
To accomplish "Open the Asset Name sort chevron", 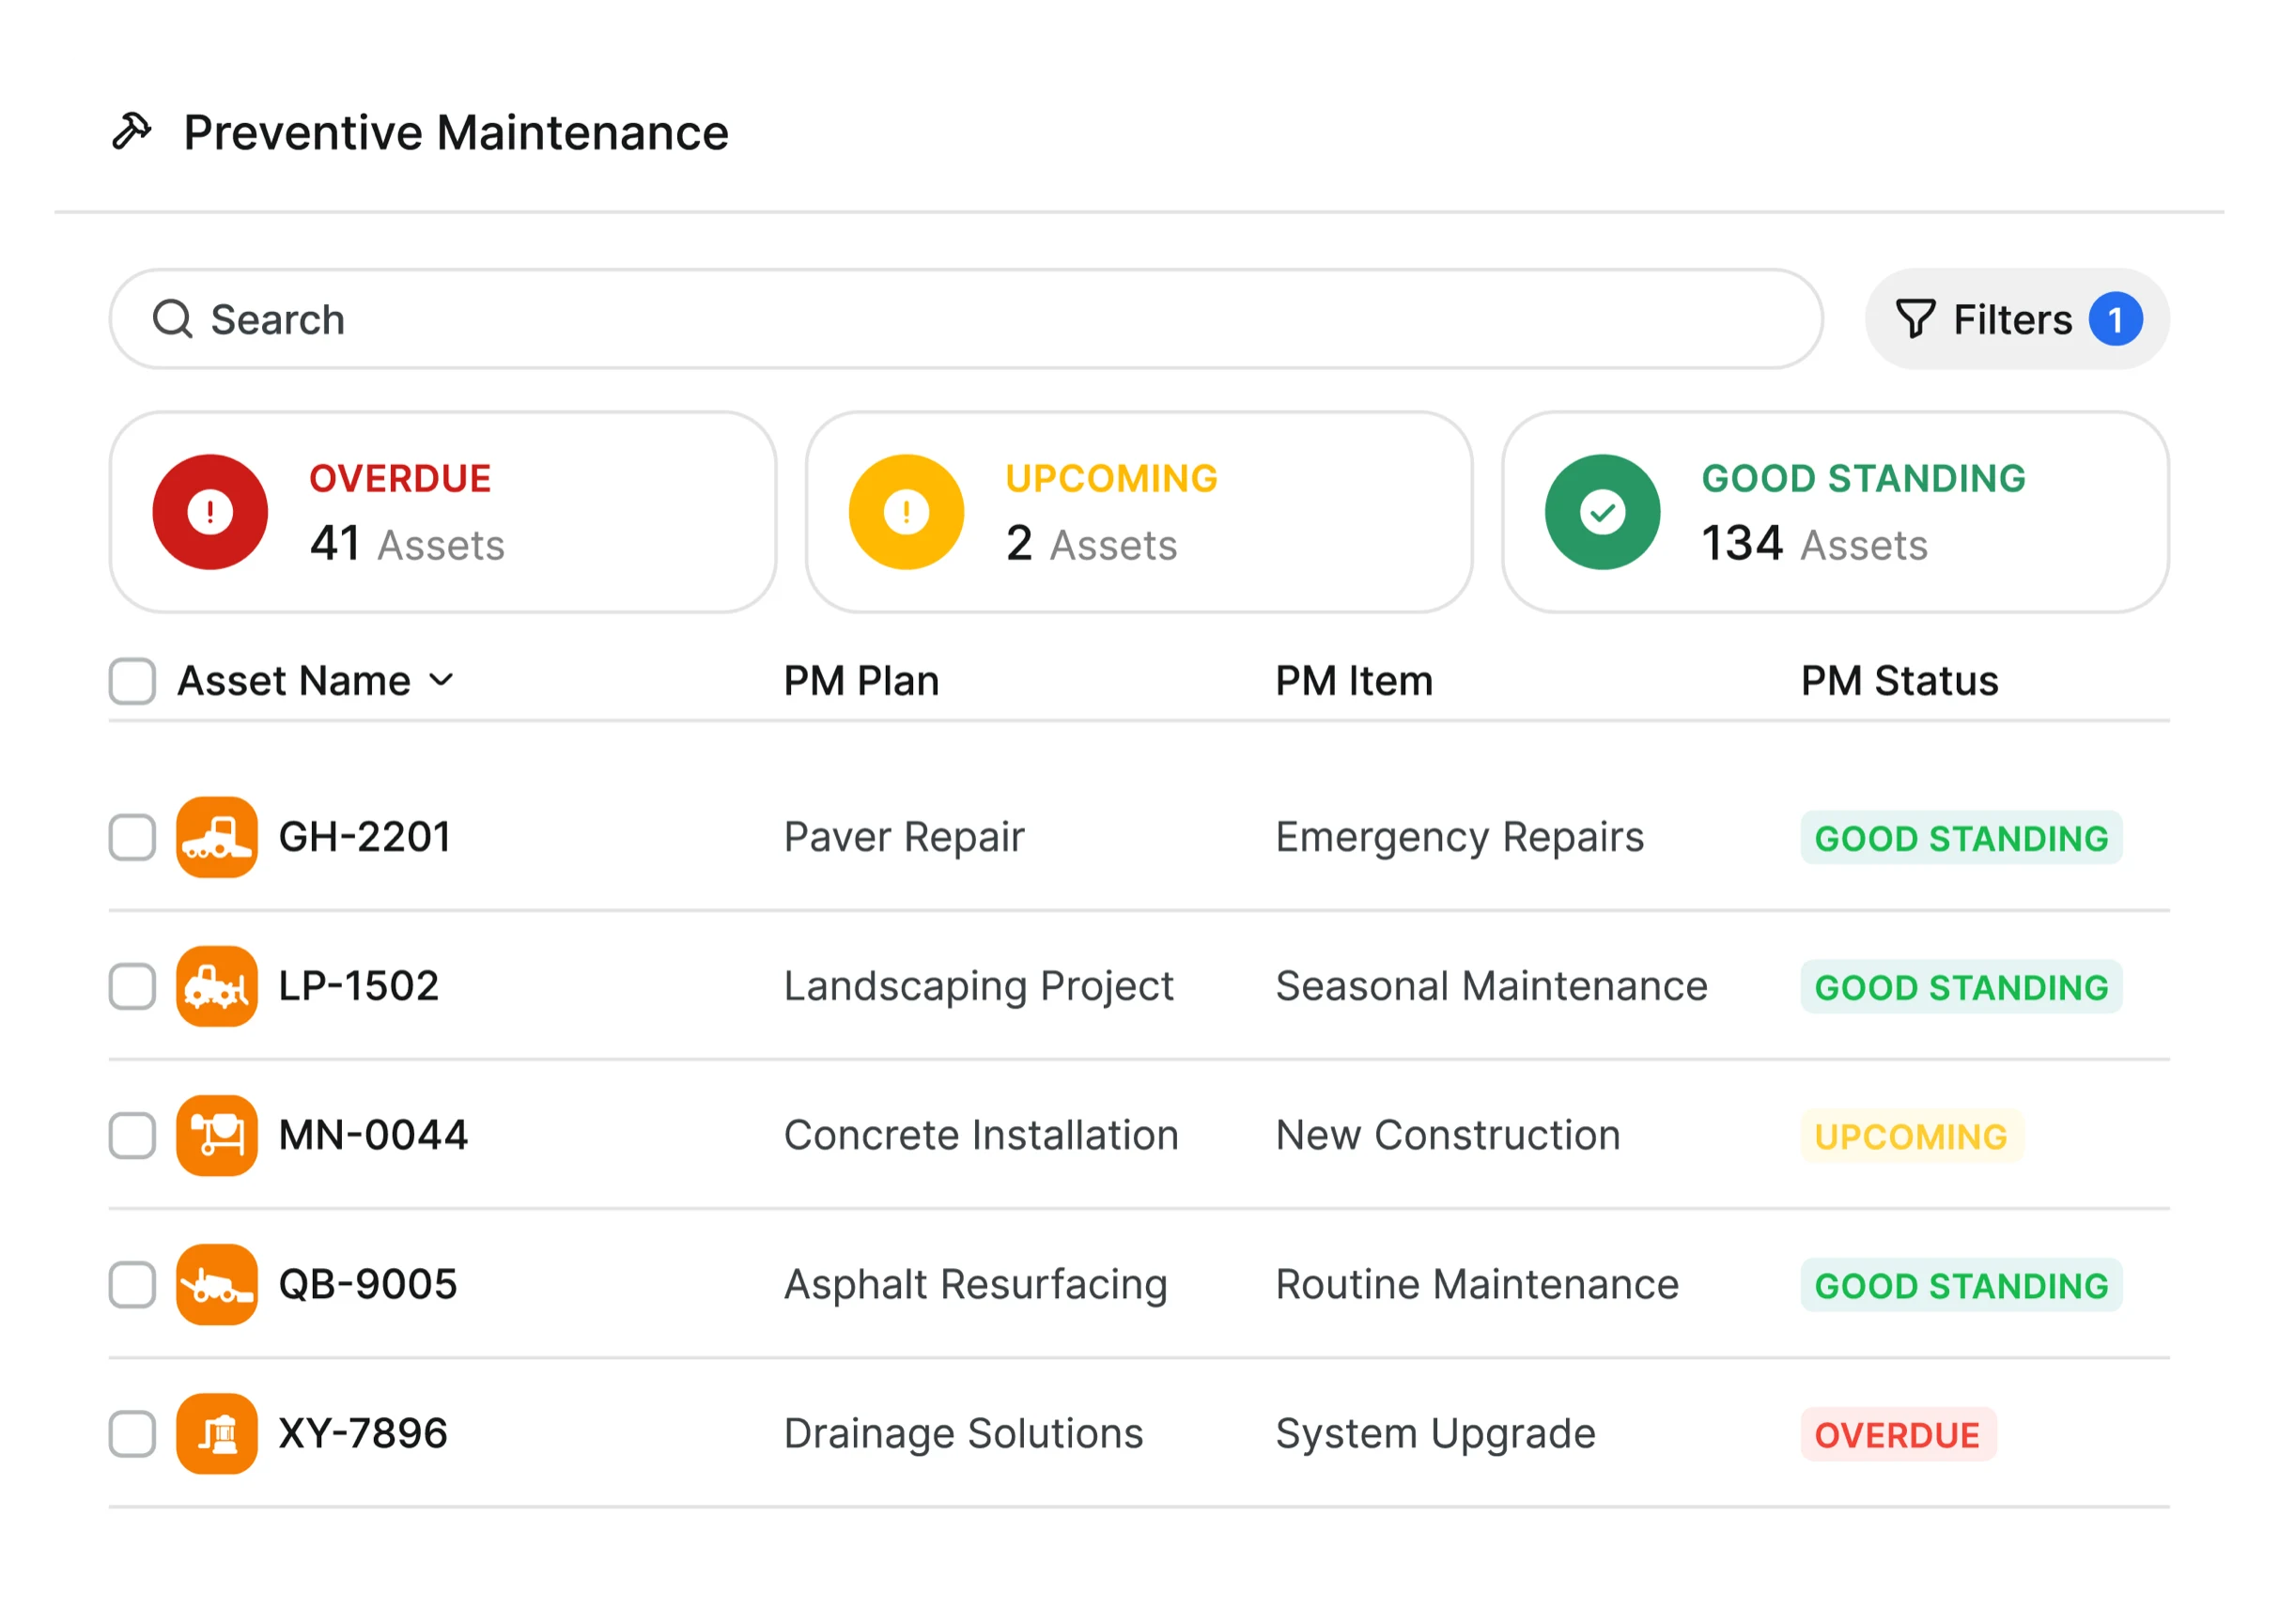I will click(441, 682).
